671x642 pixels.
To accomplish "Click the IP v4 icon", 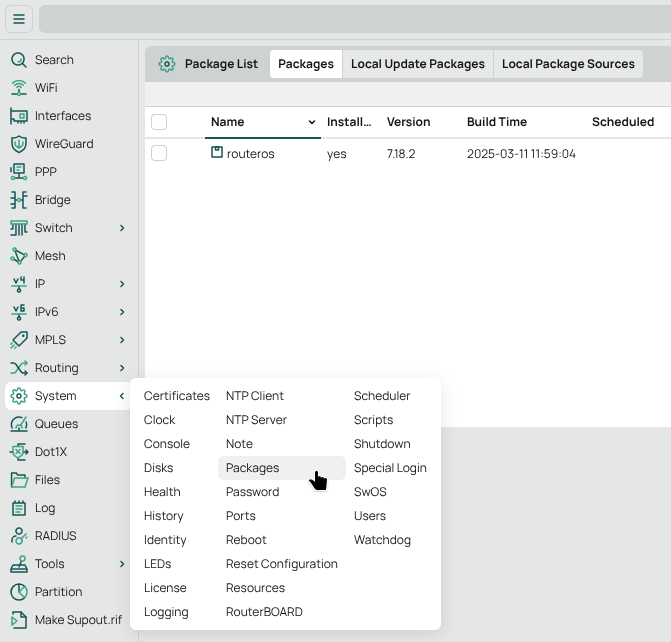I will coord(19,284).
